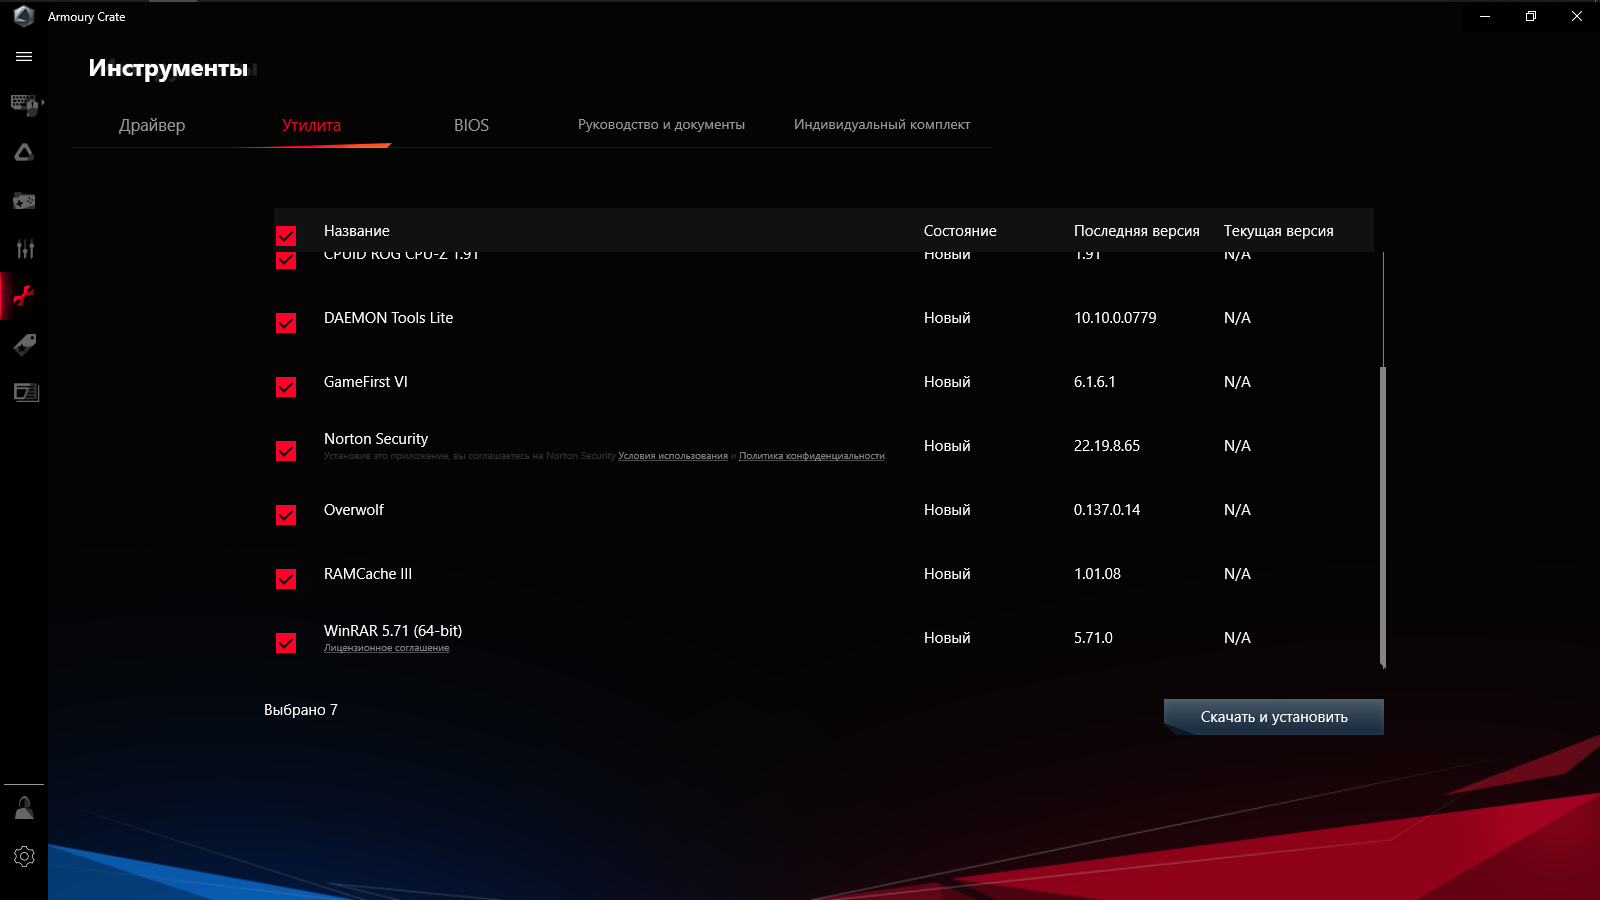
Task: Click the Armoury Crate logo icon
Action: click(x=24, y=16)
